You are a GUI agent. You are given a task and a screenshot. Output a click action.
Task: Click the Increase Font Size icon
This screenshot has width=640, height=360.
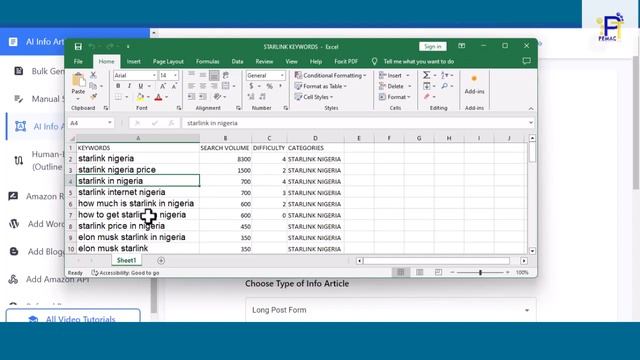pyautogui.click(x=163, y=86)
